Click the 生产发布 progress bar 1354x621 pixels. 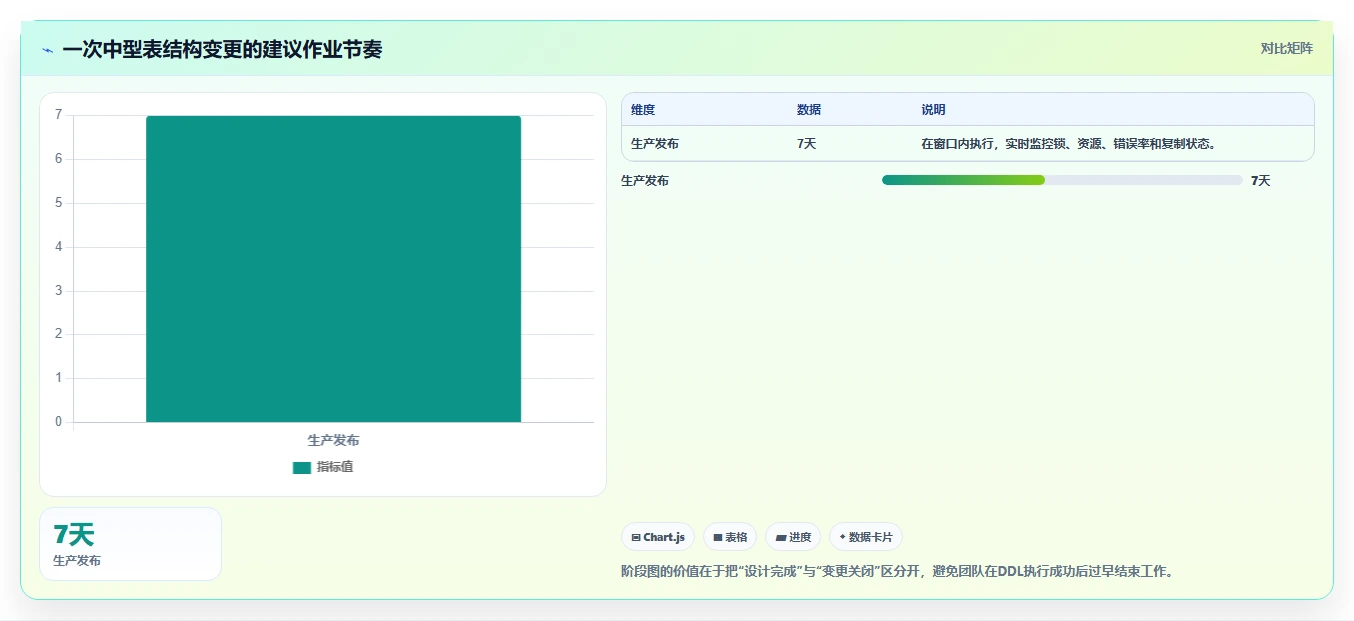1062,180
